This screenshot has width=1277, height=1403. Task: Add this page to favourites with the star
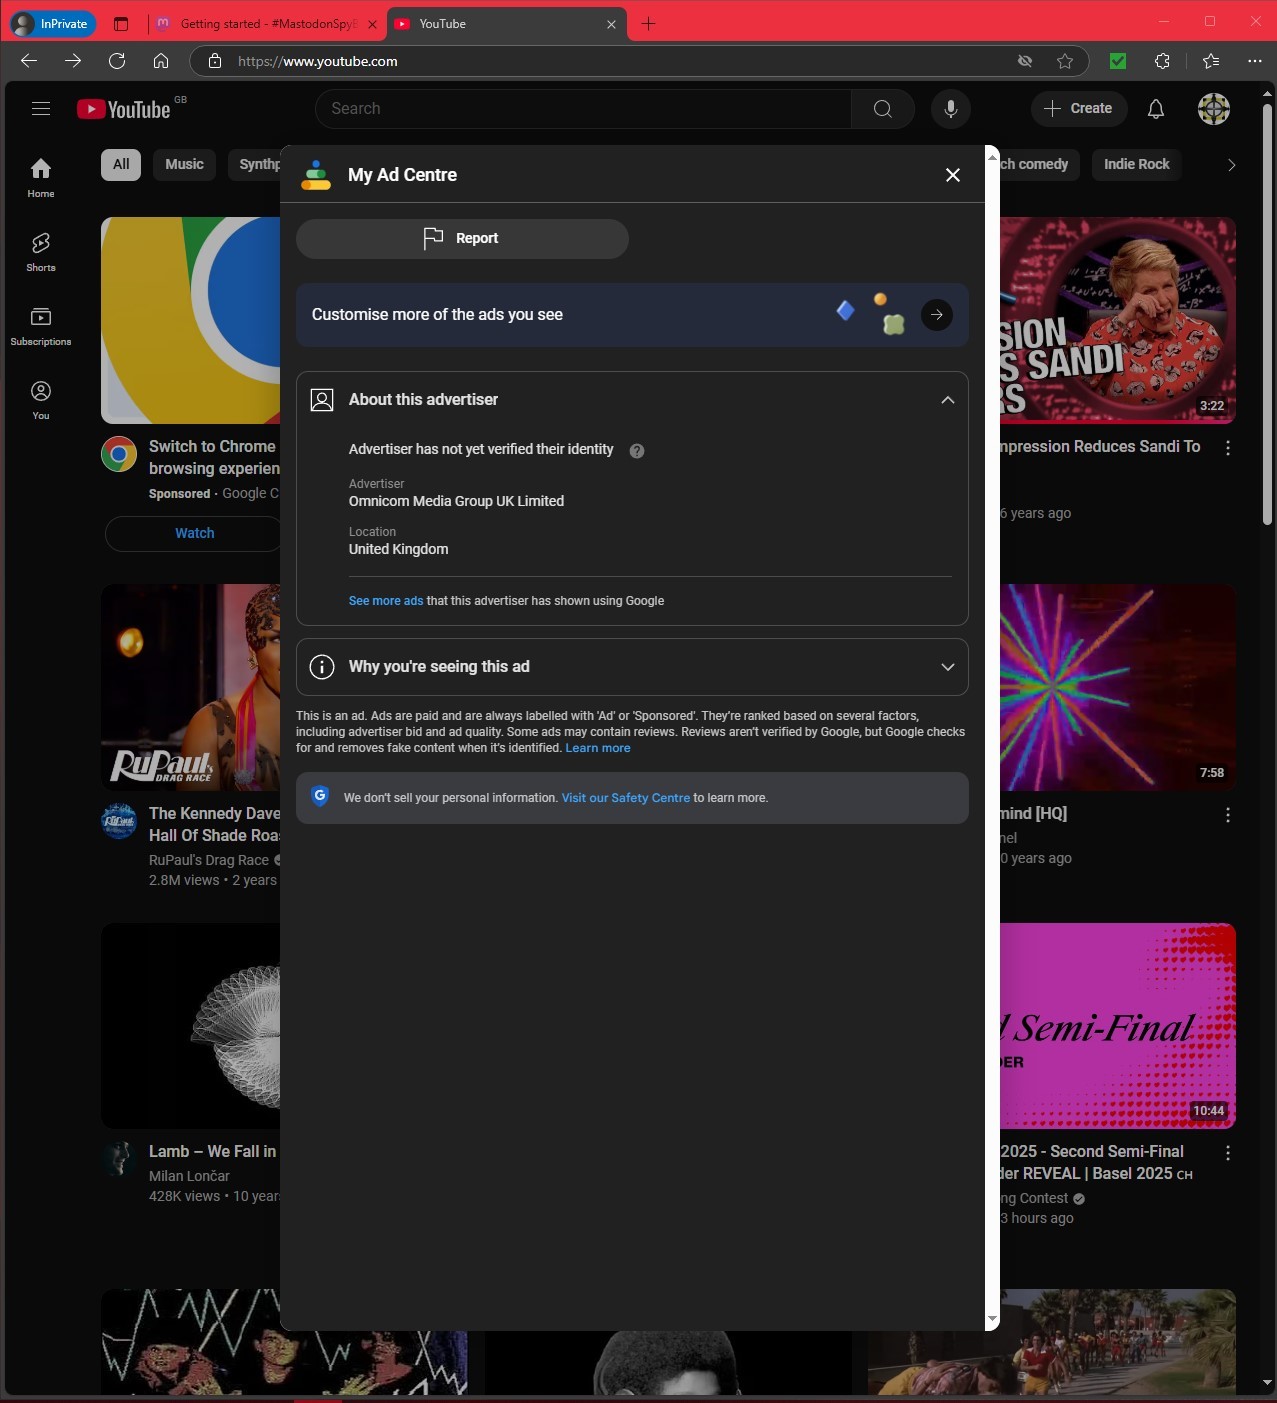tap(1065, 61)
